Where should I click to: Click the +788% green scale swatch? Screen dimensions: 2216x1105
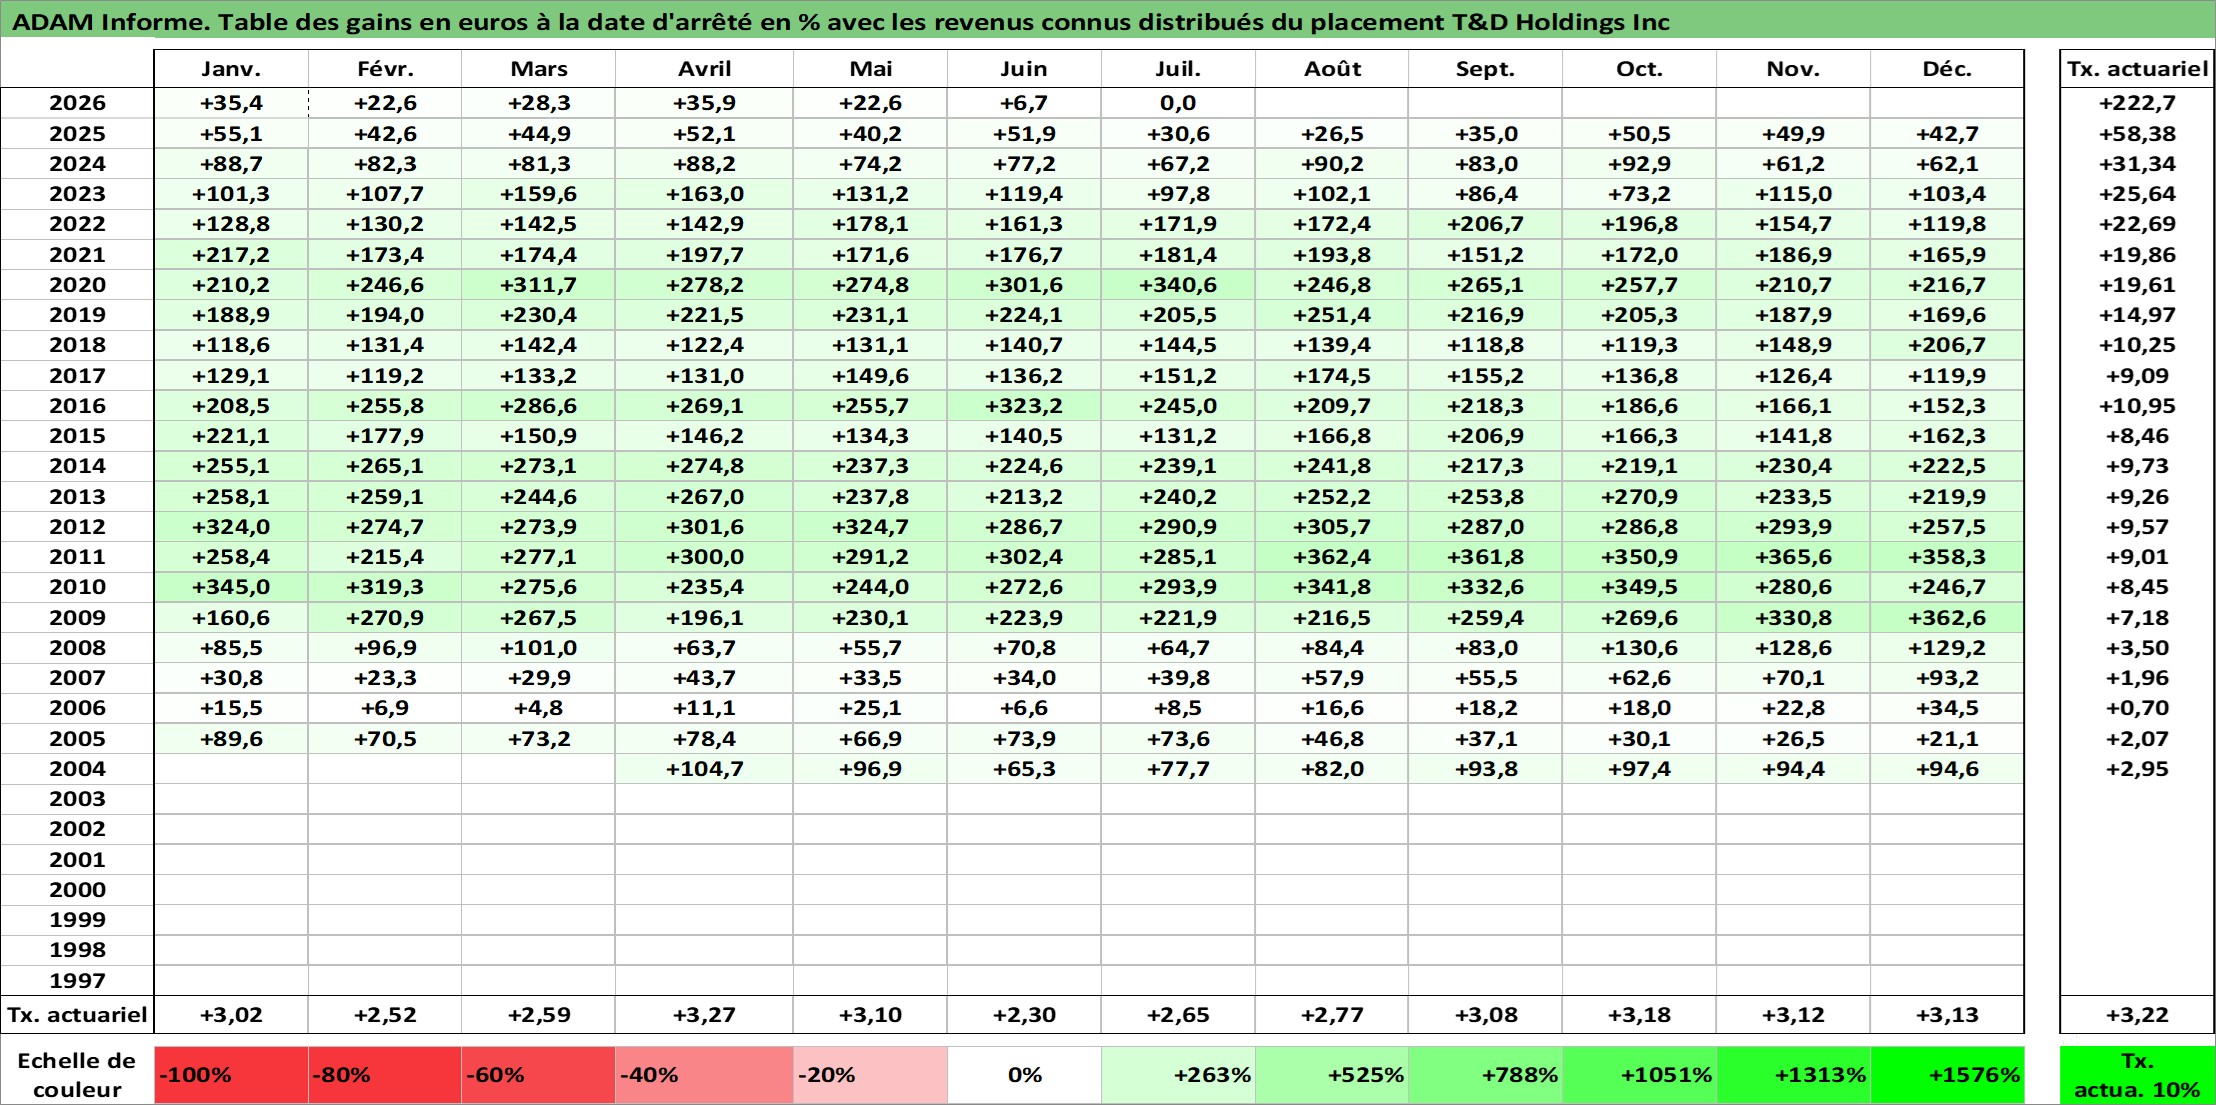1485,1075
